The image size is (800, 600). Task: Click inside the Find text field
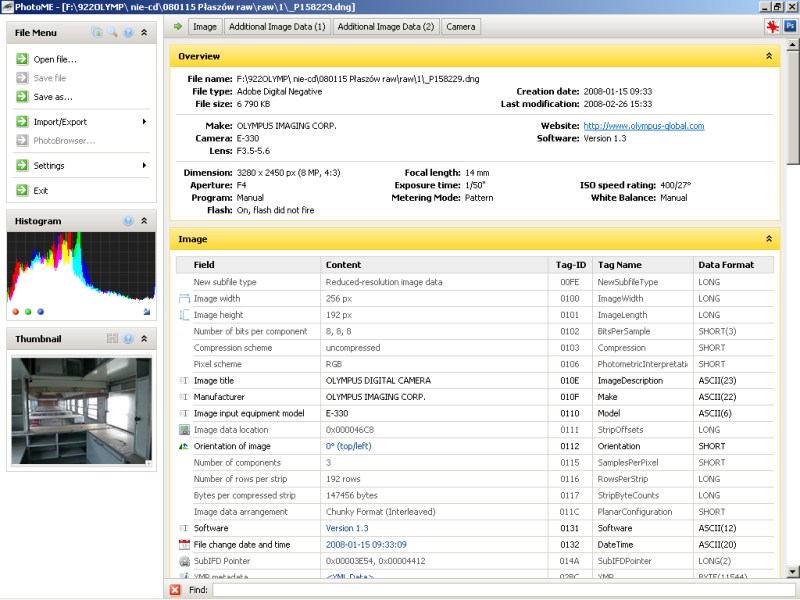(490, 590)
